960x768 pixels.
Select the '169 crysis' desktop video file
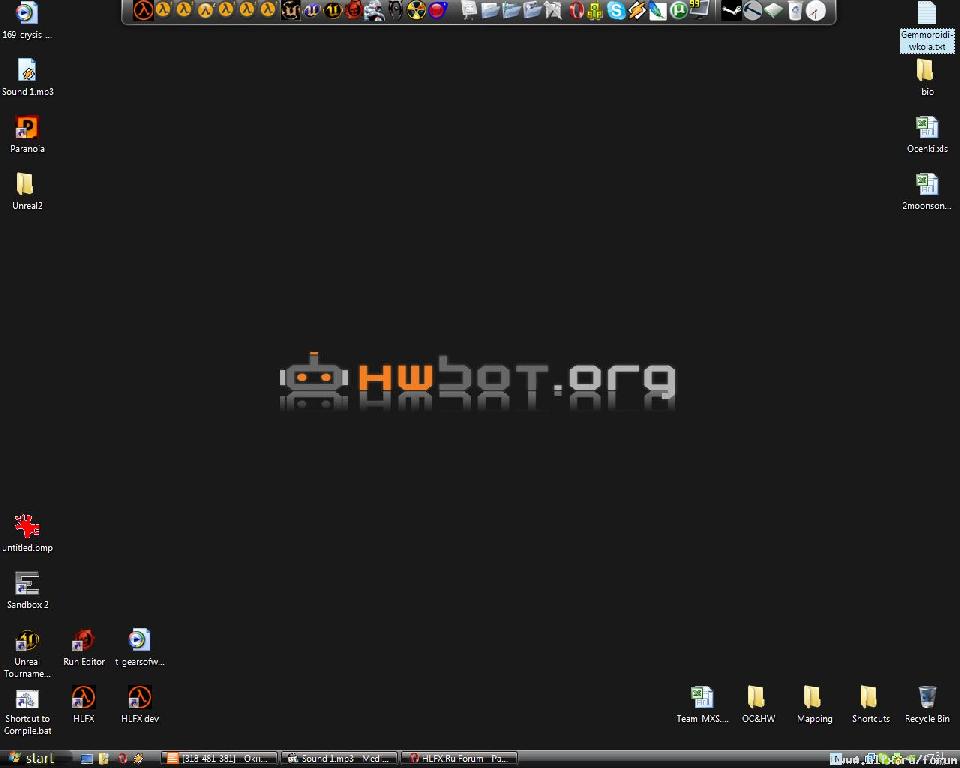coord(26,21)
